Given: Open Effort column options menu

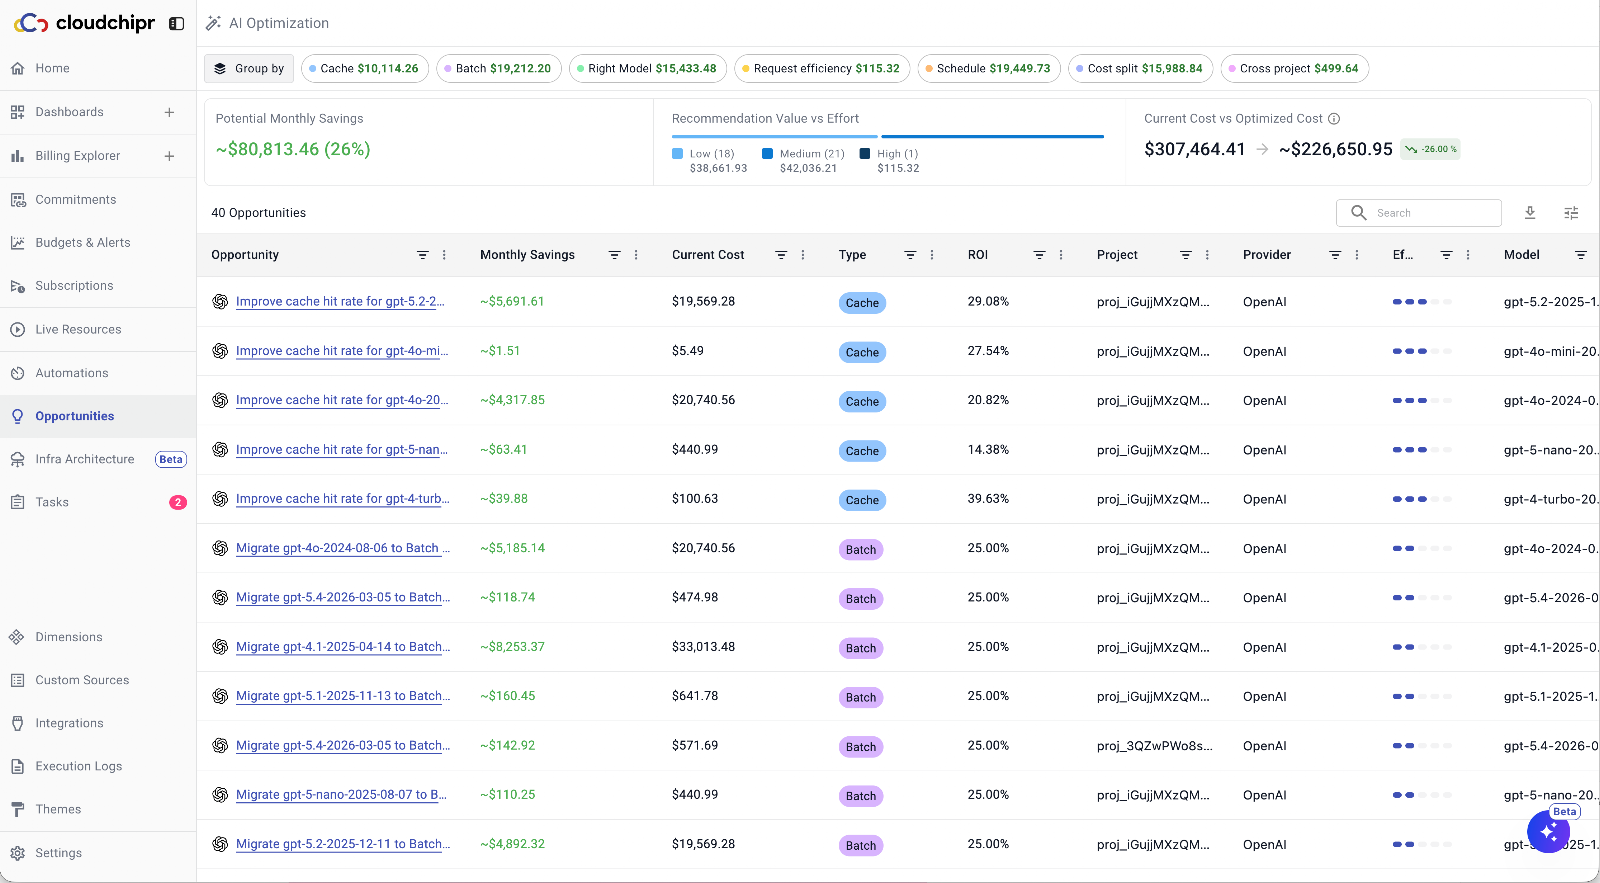Looking at the screenshot, I should (1468, 255).
